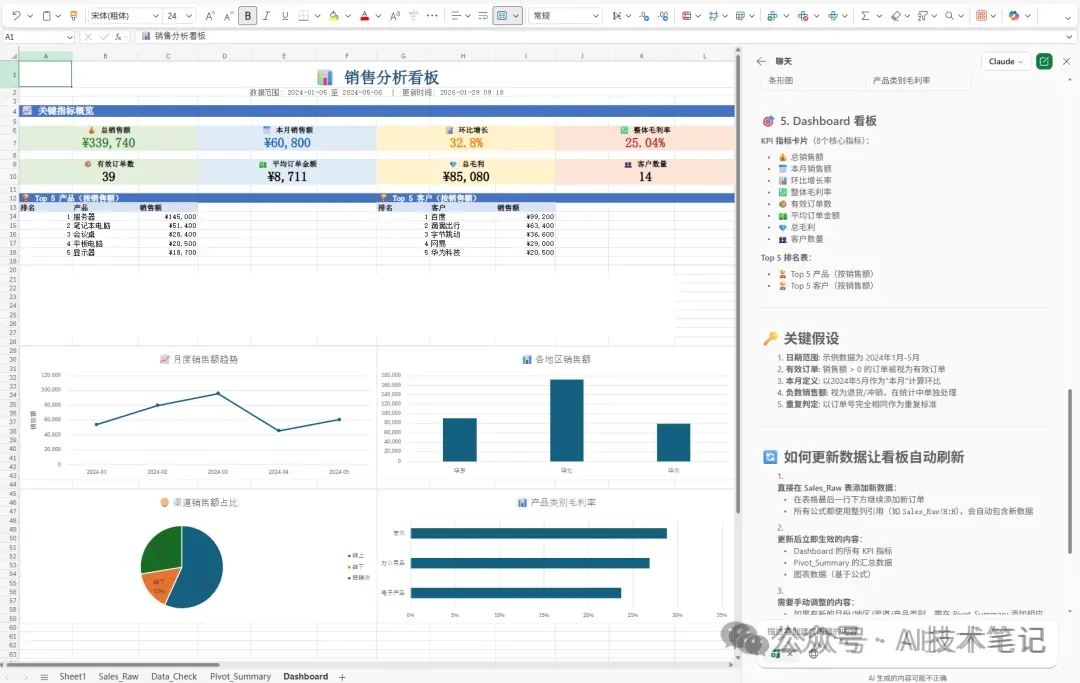Click the ¥339,740 total sales value
This screenshot has height=683, width=1080.
pos(109,143)
